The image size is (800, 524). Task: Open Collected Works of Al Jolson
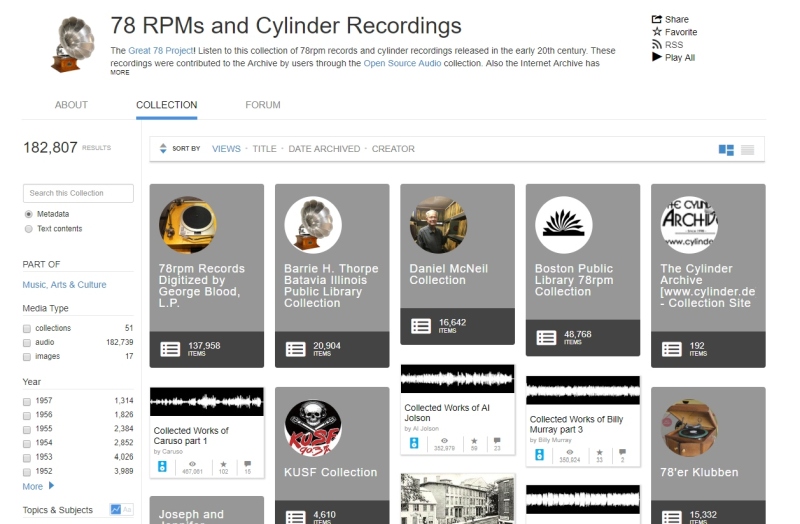446,413
